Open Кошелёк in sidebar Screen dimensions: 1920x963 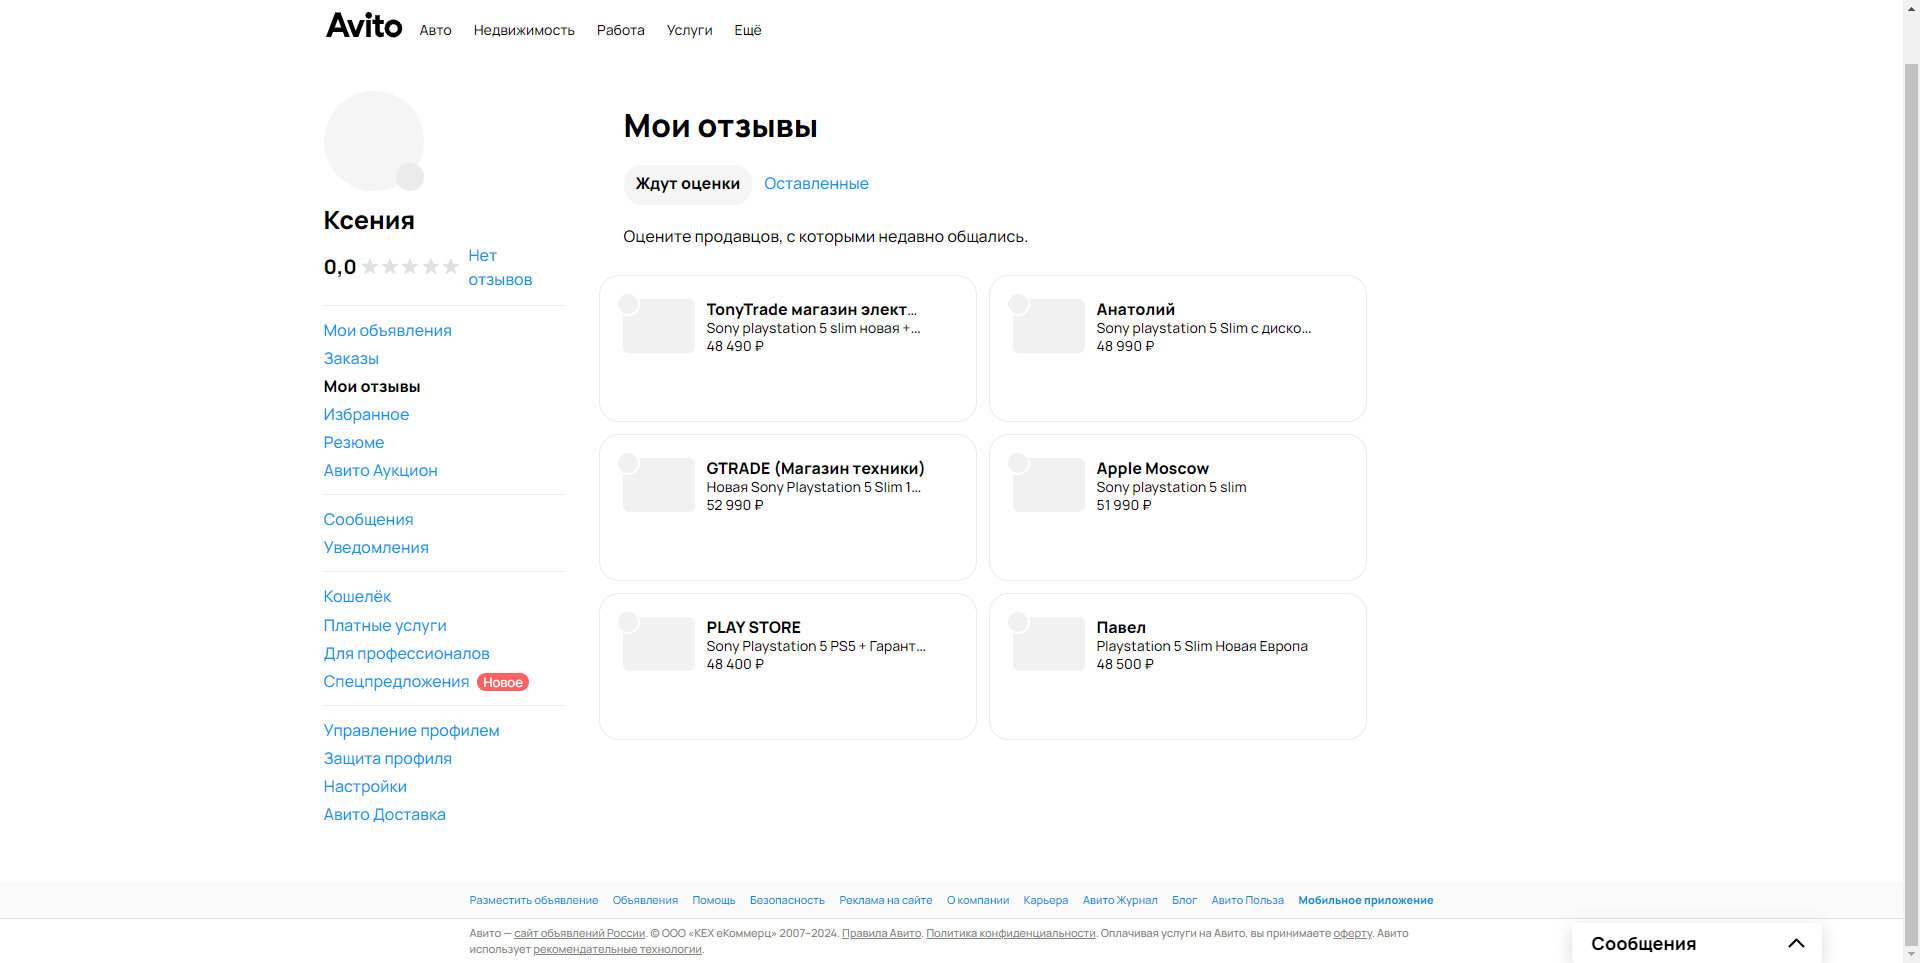(357, 597)
